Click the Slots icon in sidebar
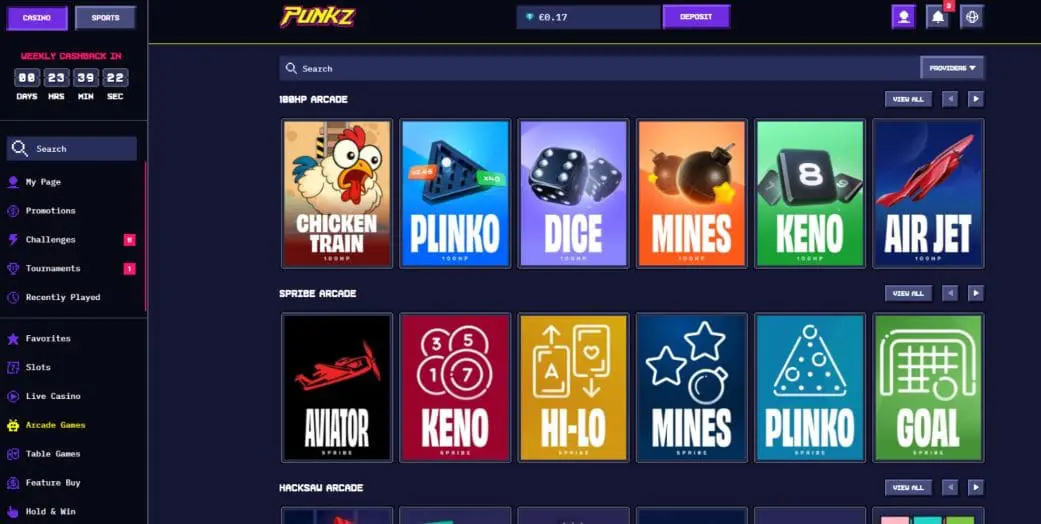This screenshot has height=524, width=1041. pos(13,367)
